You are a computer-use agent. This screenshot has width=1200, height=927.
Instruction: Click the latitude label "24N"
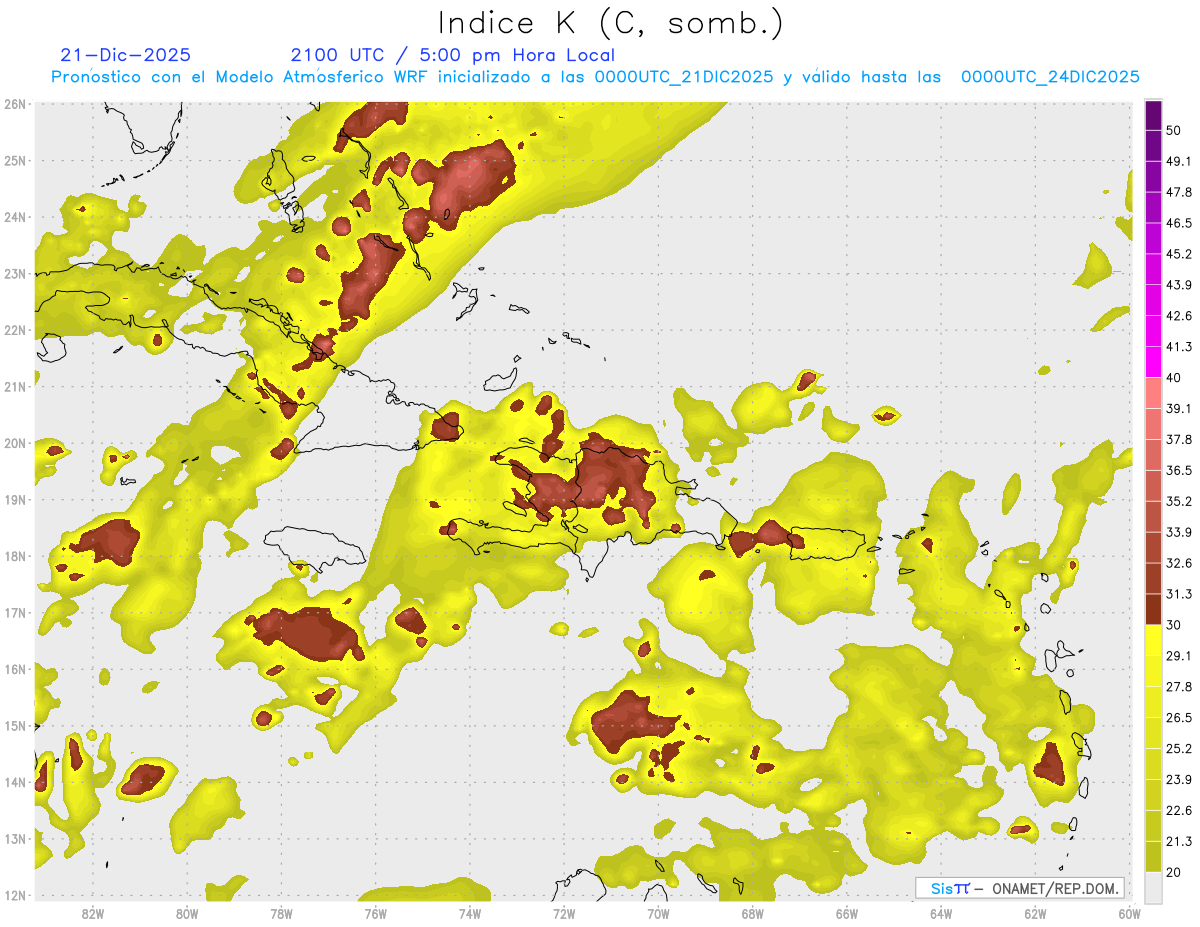[x=15, y=217]
